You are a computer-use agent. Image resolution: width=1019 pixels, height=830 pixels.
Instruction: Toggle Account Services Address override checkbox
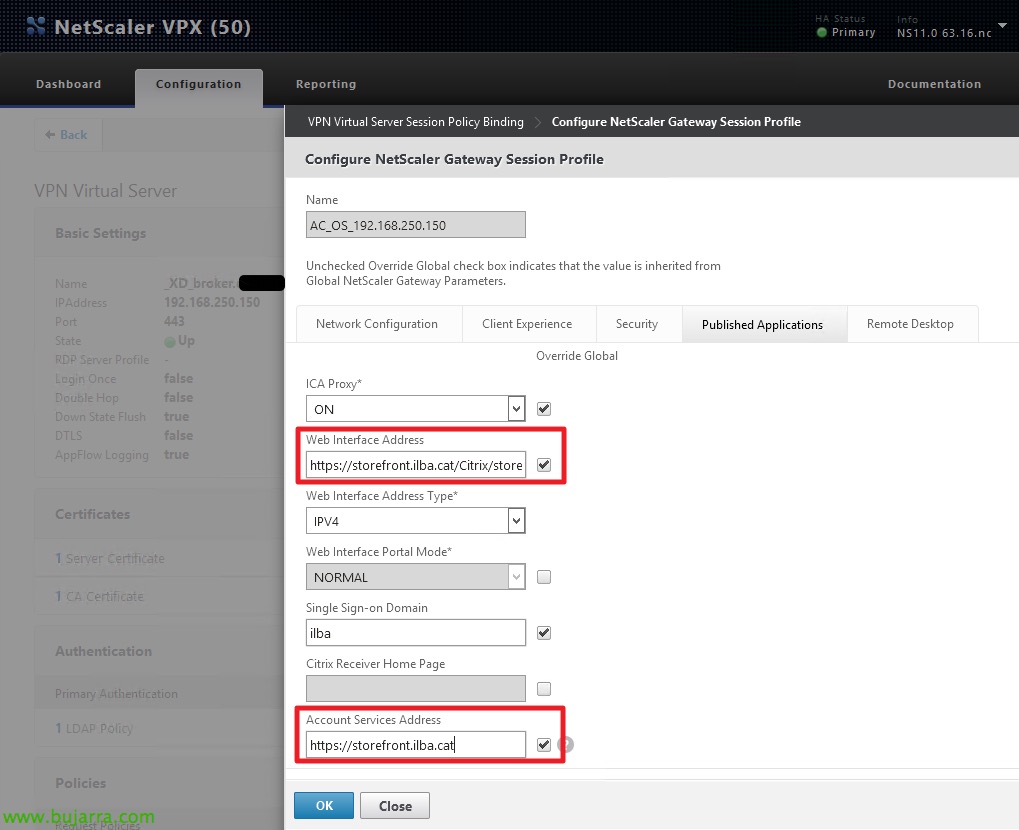(544, 744)
